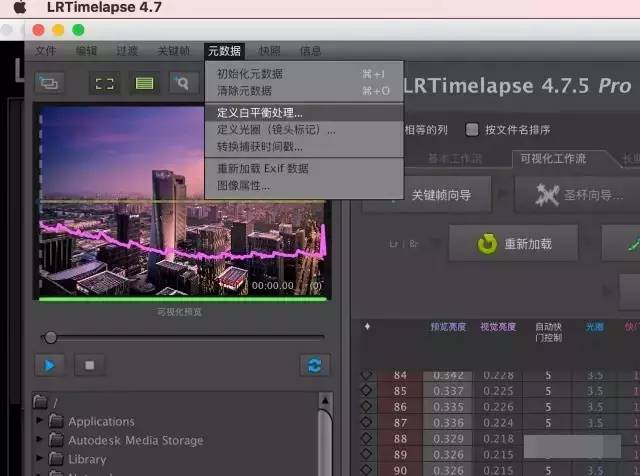640x476 pixels.
Task: Open the Apple menu
Action: [19, 8]
